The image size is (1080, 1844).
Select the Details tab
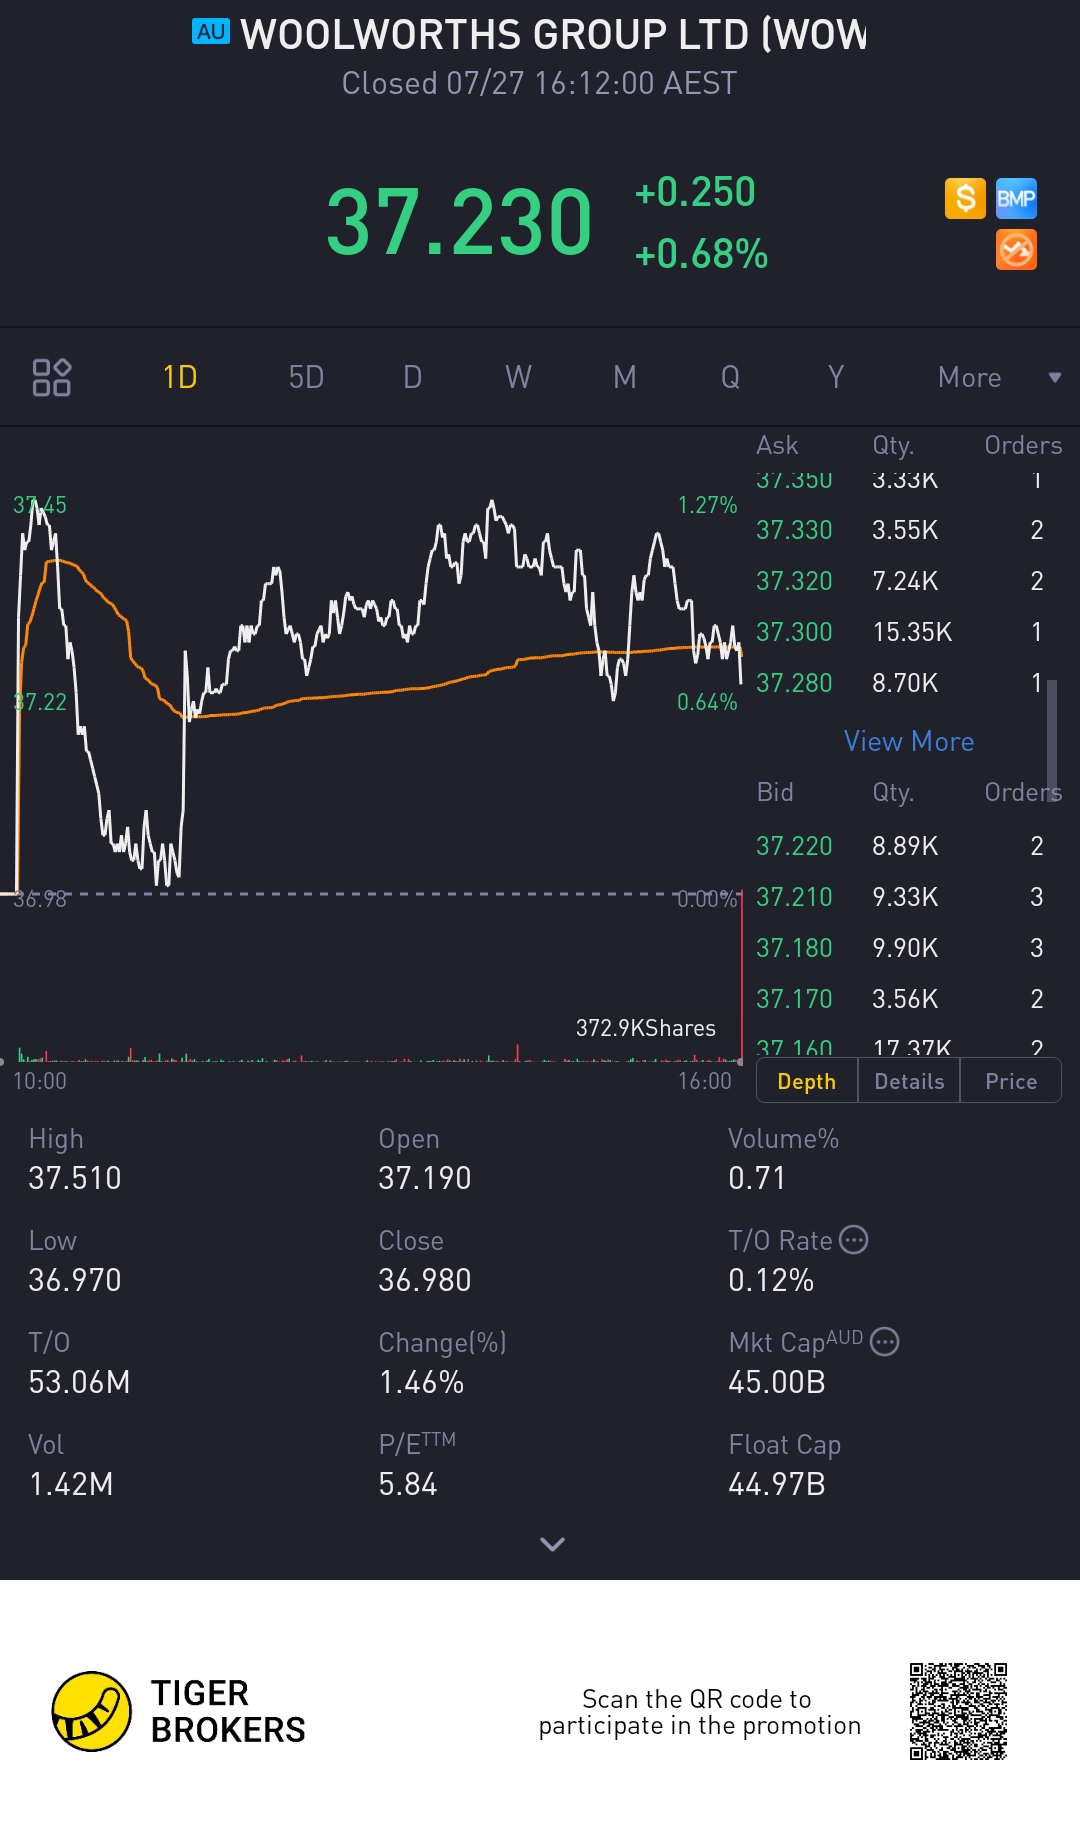coord(909,1081)
